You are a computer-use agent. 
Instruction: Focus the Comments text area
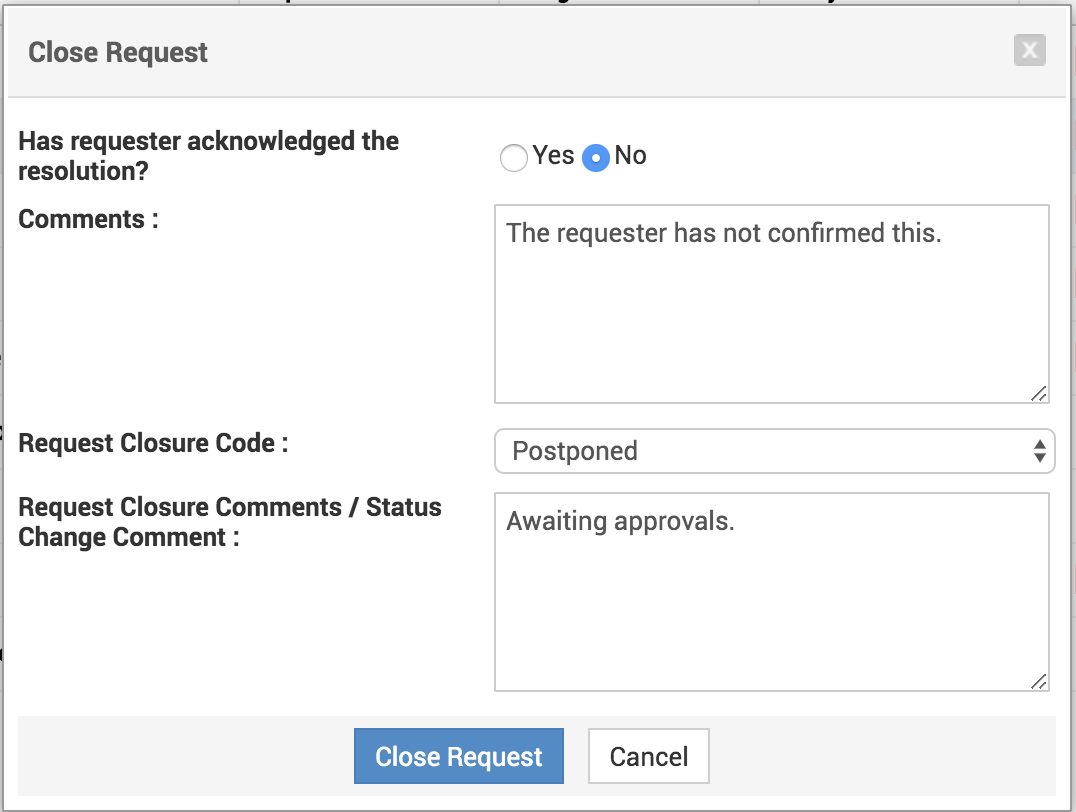click(x=771, y=320)
